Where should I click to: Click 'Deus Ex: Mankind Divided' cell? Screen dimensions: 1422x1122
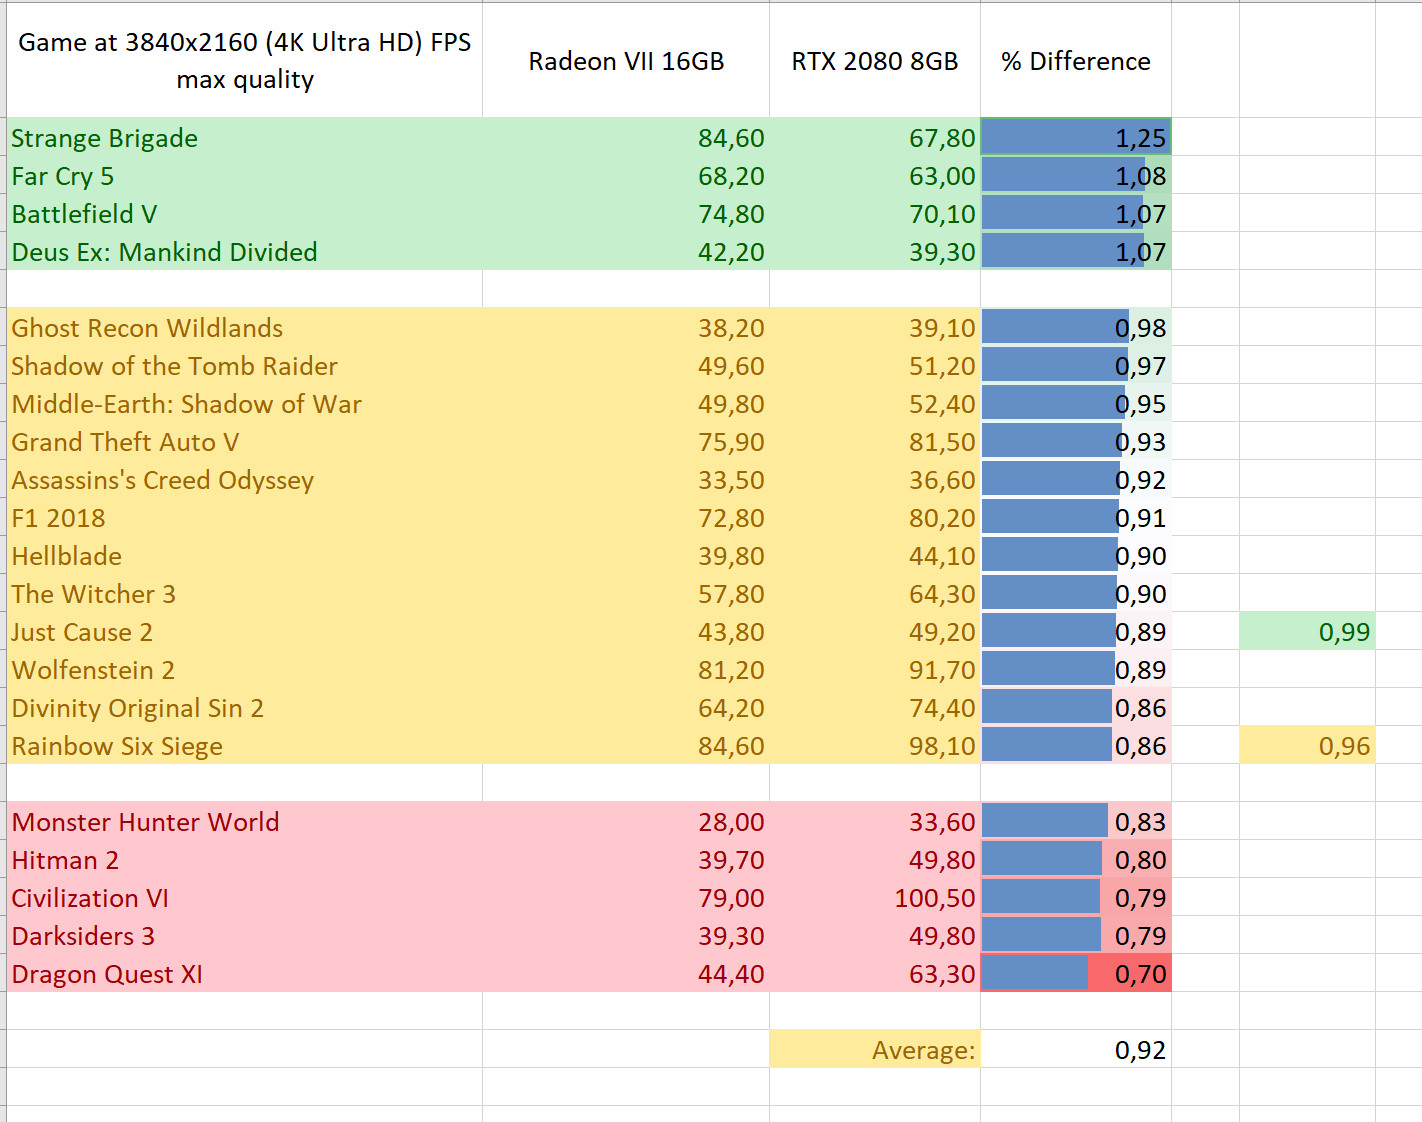click(245, 251)
